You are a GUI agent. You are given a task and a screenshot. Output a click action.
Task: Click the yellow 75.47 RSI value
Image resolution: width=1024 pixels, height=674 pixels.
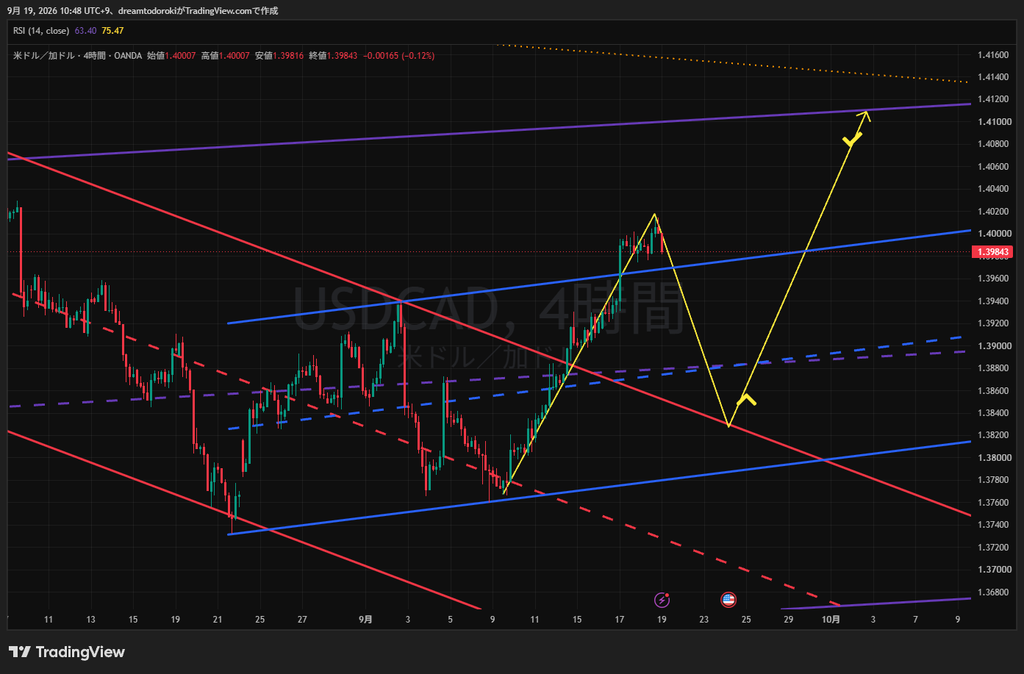pyautogui.click(x=112, y=31)
